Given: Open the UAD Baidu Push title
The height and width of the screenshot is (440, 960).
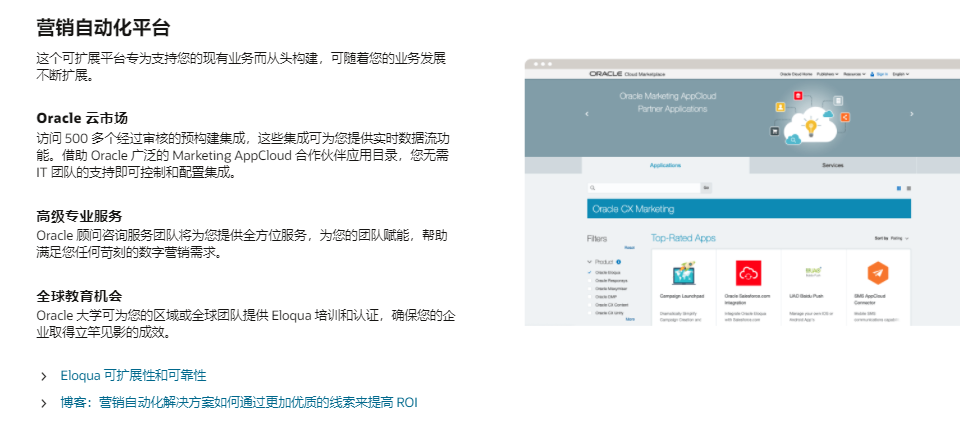Looking at the screenshot, I should coord(806,296).
